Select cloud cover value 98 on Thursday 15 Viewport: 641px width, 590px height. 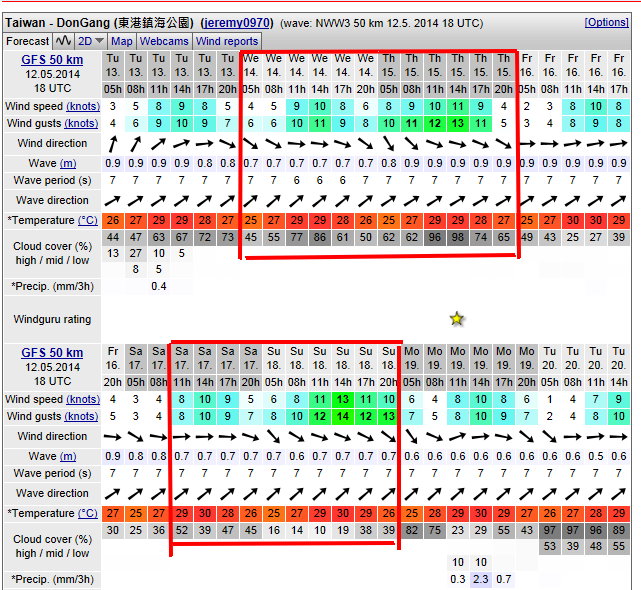coord(458,237)
